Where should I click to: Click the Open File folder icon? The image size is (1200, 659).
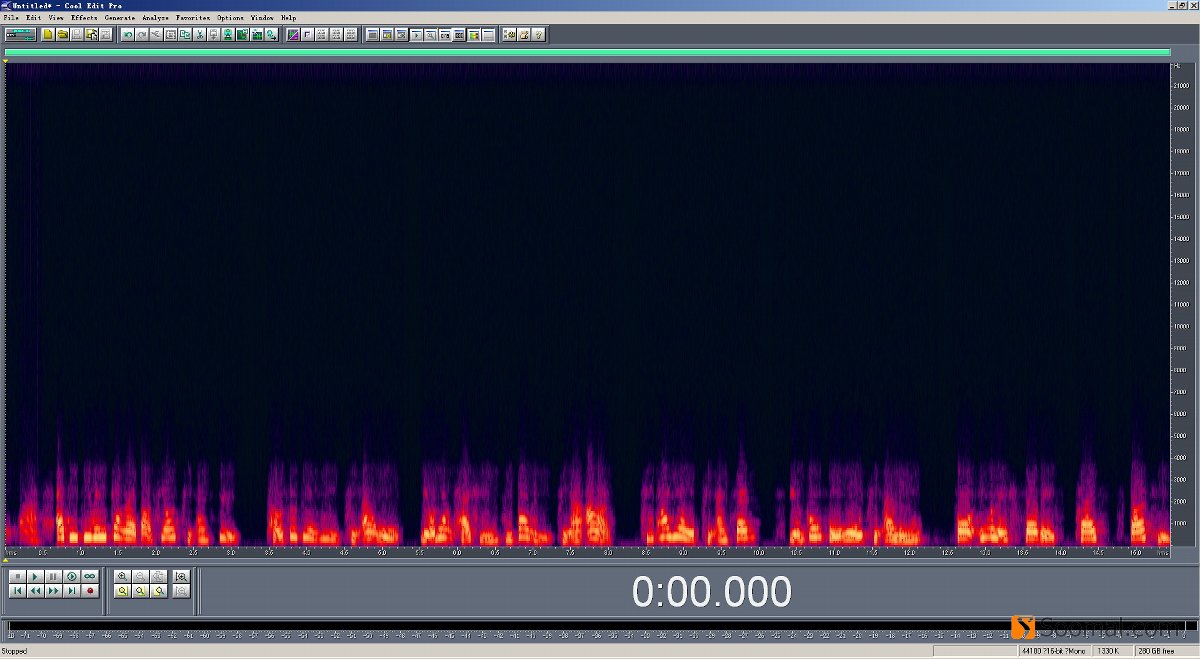point(62,35)
